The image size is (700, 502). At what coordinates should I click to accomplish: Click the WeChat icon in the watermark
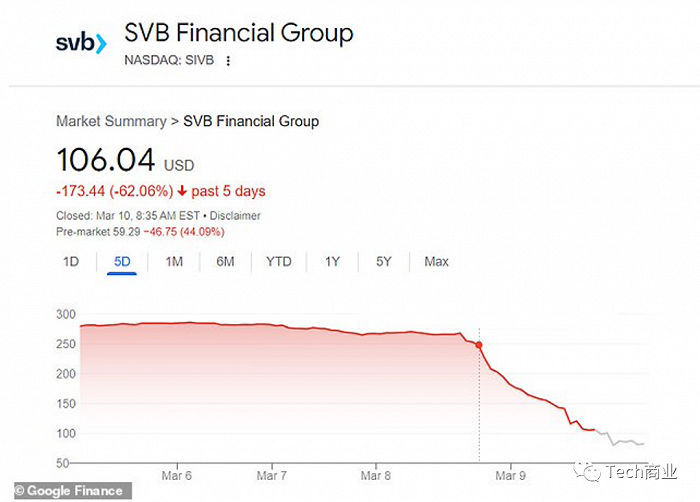591,470
